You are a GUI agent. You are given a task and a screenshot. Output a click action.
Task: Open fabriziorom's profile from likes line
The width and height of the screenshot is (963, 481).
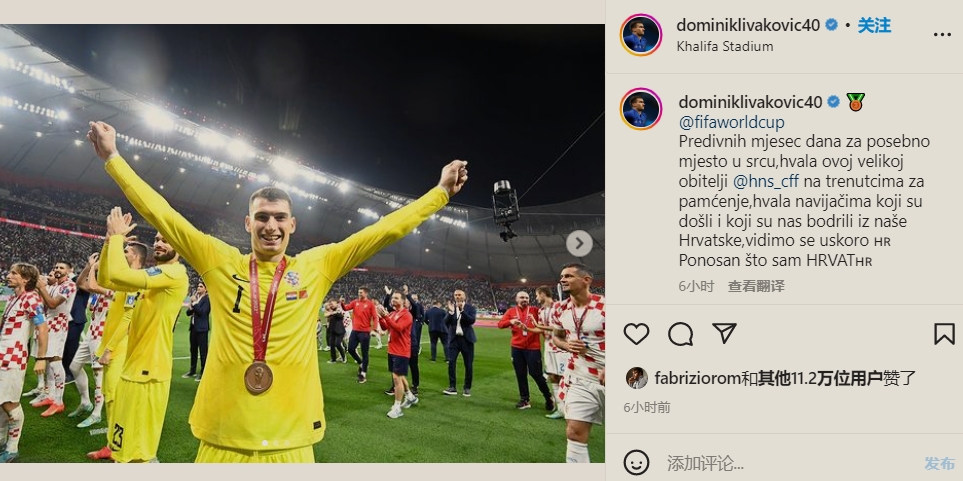[x=697, y=378]
